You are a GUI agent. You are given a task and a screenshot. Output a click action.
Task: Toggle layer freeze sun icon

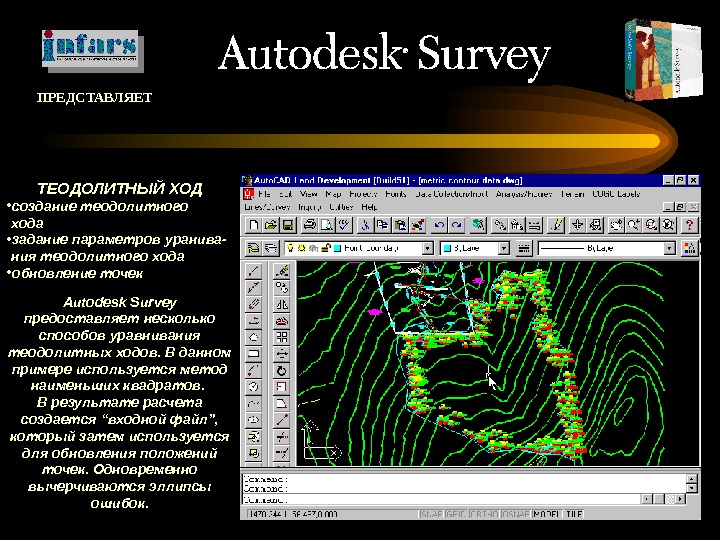coord(302,248)
